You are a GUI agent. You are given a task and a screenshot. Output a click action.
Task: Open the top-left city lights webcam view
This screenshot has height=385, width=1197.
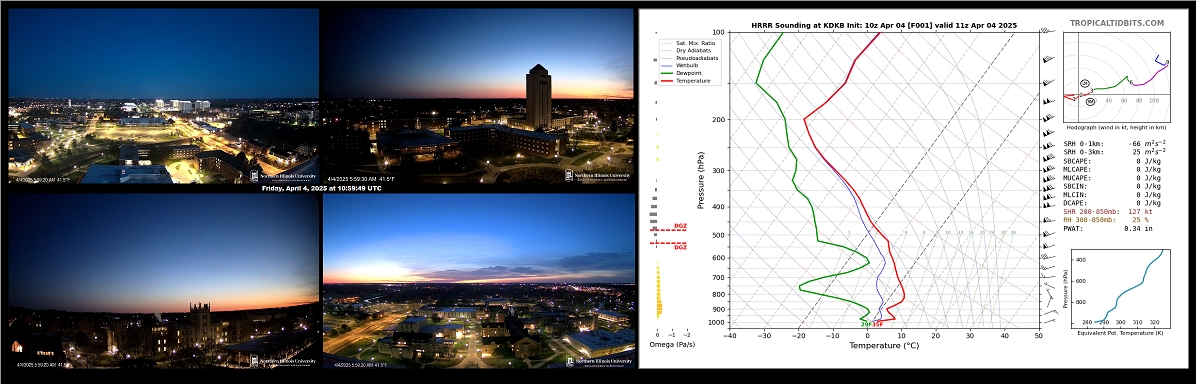[x=163, y=95]
